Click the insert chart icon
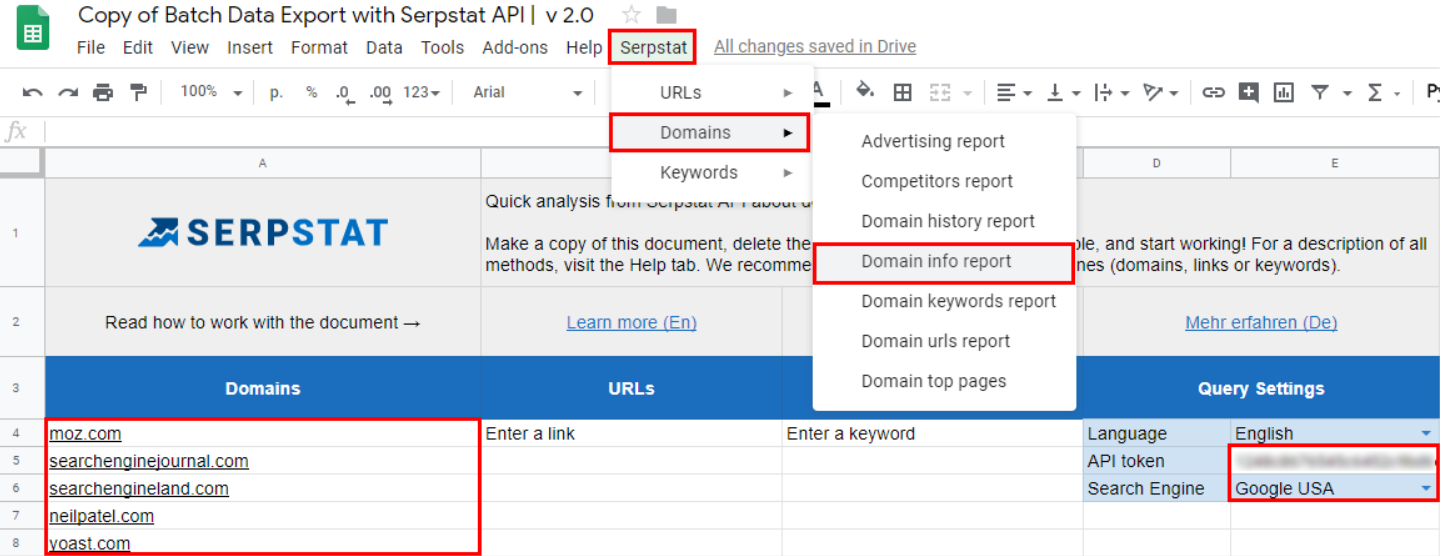This screenshot has height=556, width=1441. coord(1283,93)
